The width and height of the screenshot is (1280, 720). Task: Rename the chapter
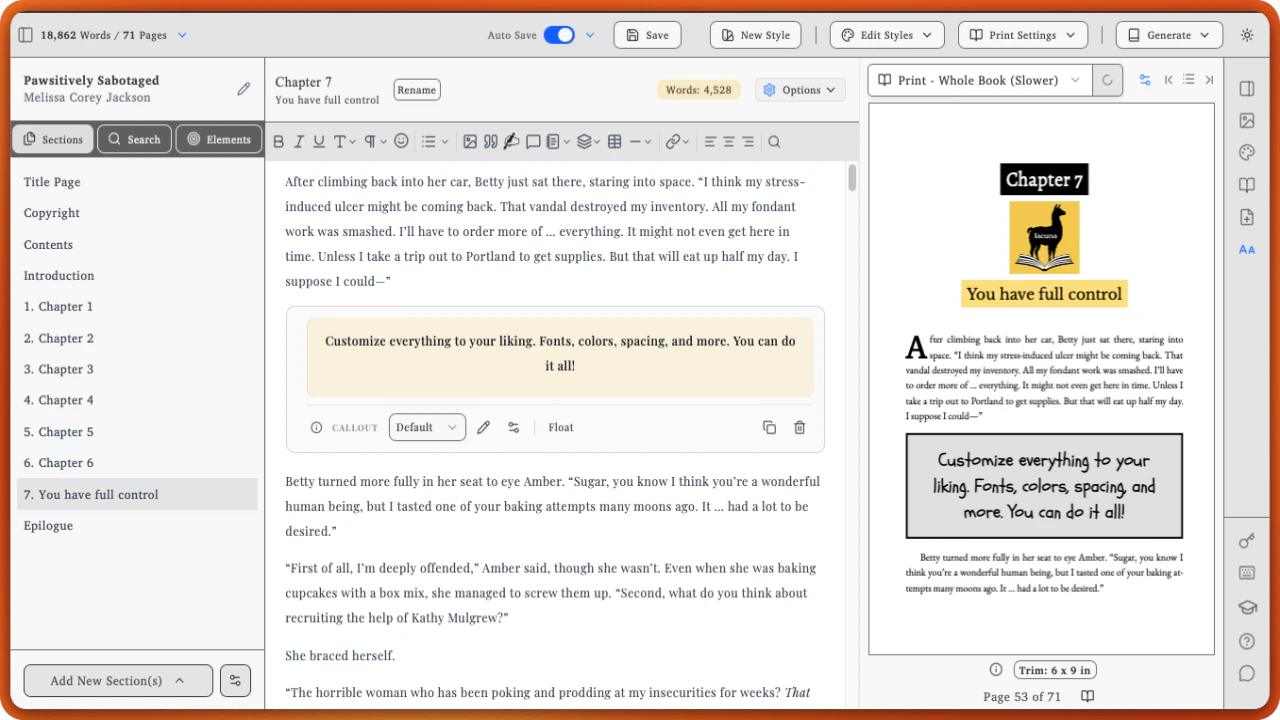tap(417, 90)
